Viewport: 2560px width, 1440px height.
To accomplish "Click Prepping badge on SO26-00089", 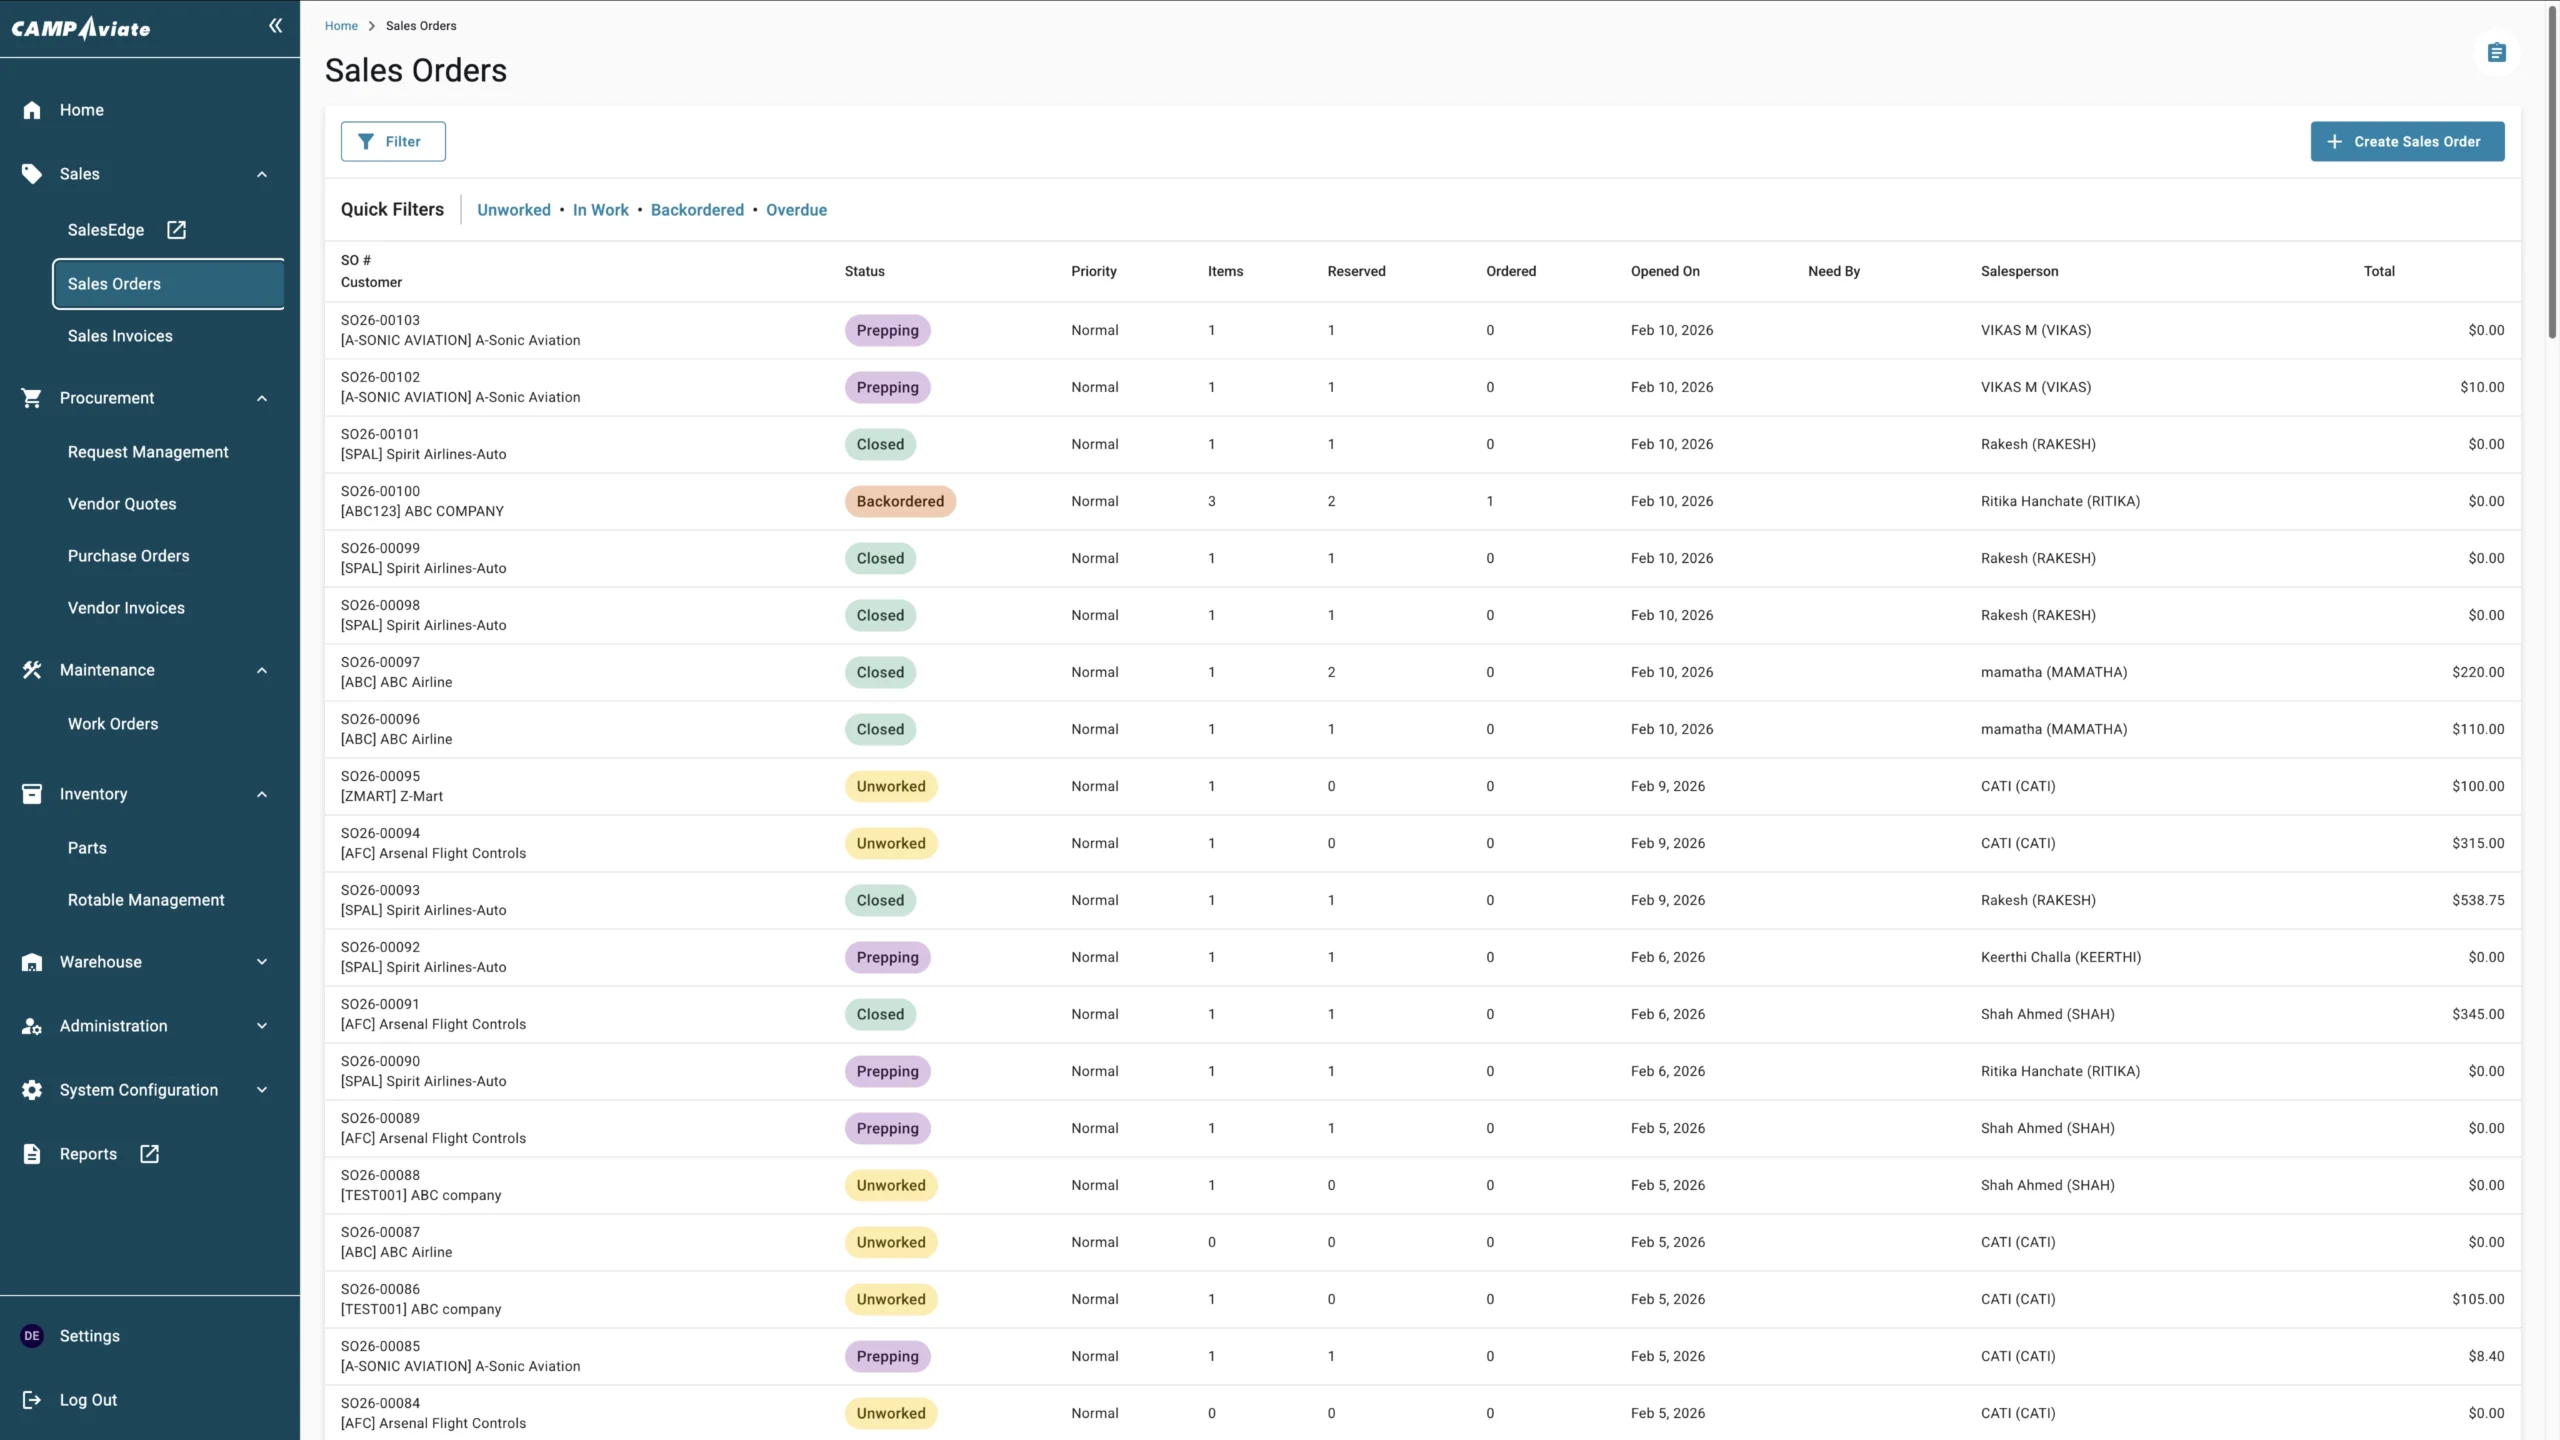I will coord(887,1128).
